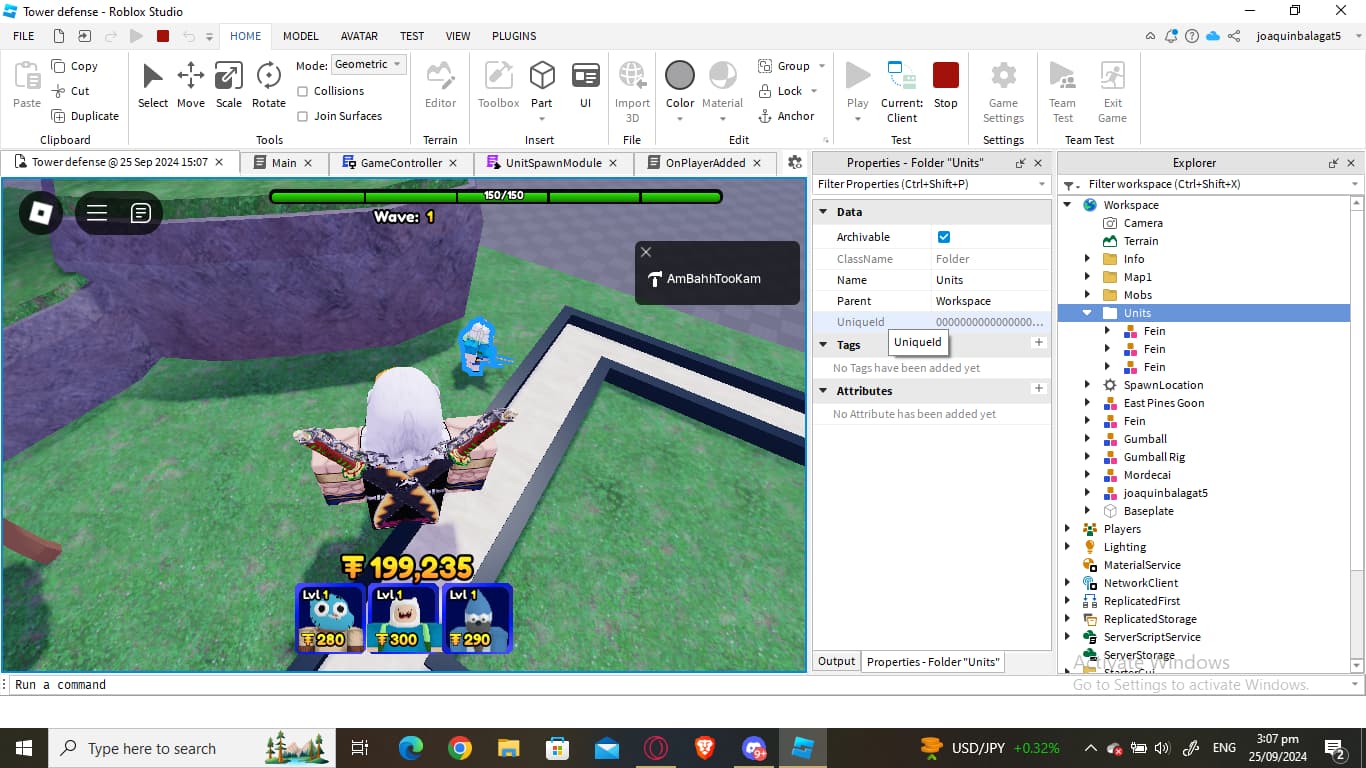
Task: Open the Mode Geometric dropdown
Action: 368,64
